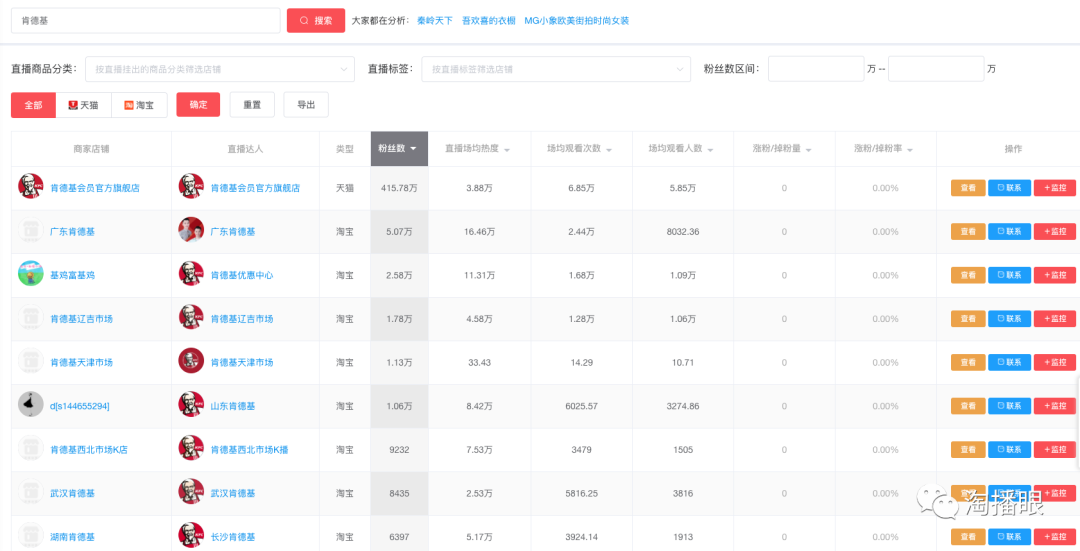This screenshot has height=551, width=1080.
Task: Focus the 肯德基 search input field
Action: pos(145,21)
